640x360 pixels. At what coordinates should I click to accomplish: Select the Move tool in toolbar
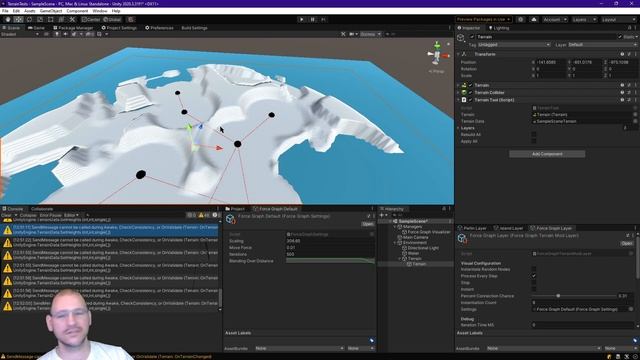point(18,19)
